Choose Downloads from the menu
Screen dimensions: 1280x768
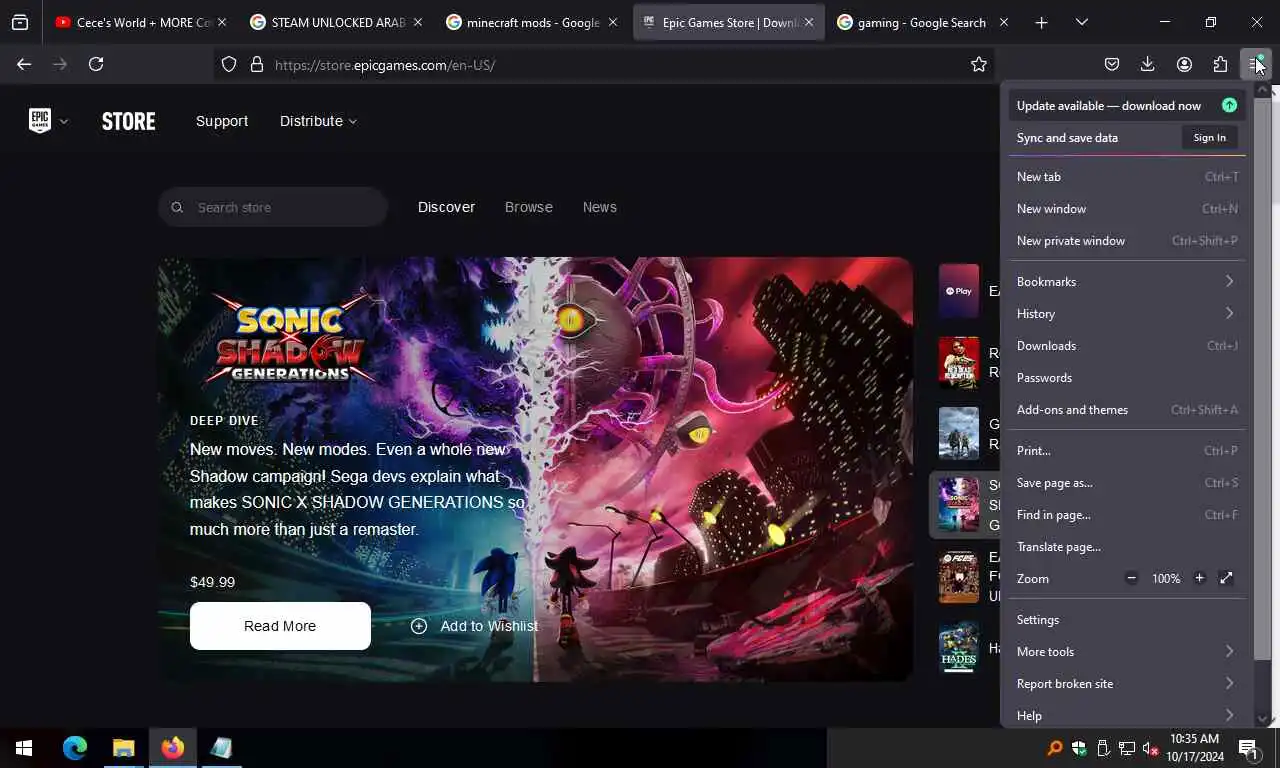[x=1127, y=345]
